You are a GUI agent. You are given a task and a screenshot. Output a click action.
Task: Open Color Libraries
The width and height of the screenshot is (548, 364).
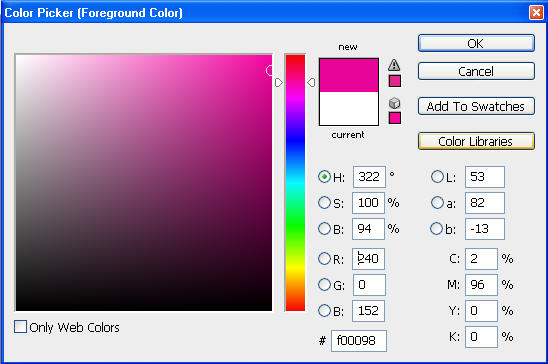point(476,141)
